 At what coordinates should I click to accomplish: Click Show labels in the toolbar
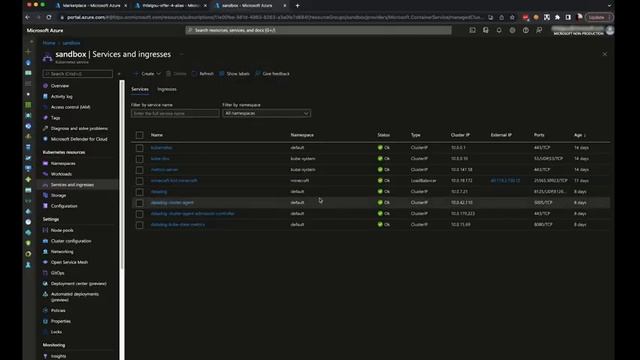coord(234,73)
